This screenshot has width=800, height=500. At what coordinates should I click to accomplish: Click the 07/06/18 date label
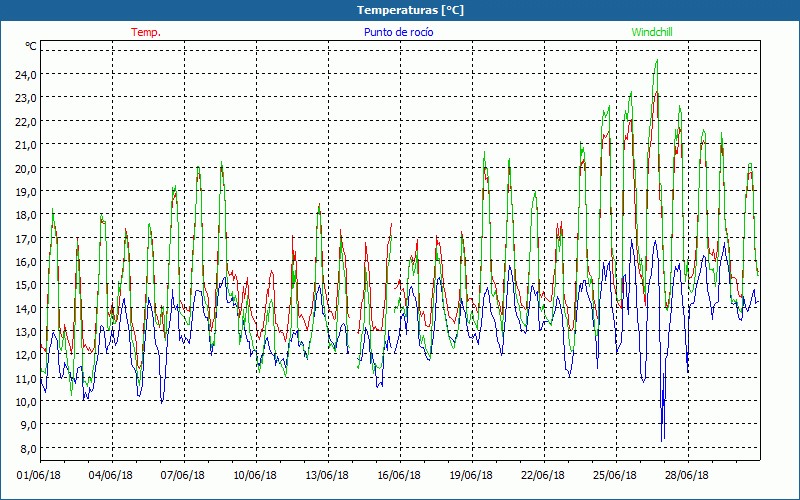pyautogui.click(x=183, y=475)
